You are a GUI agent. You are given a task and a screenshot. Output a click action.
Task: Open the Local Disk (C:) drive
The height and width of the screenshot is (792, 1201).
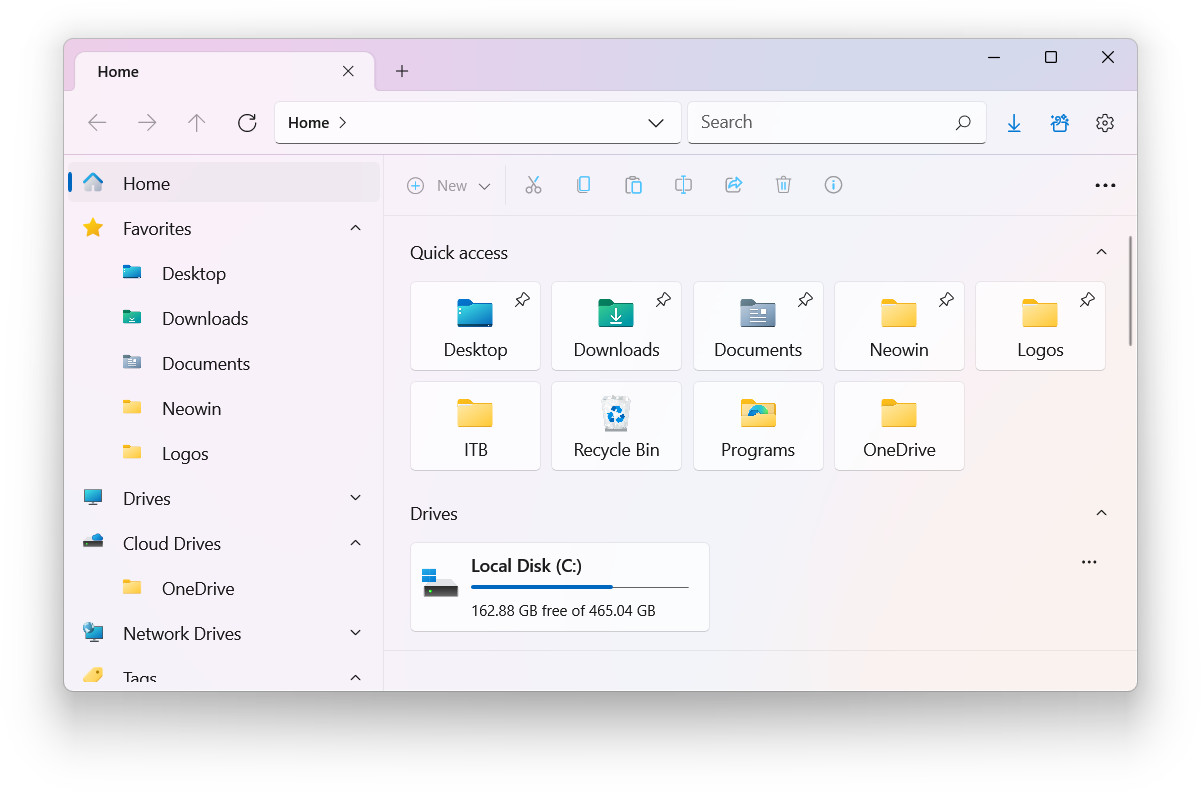(559, 587)
